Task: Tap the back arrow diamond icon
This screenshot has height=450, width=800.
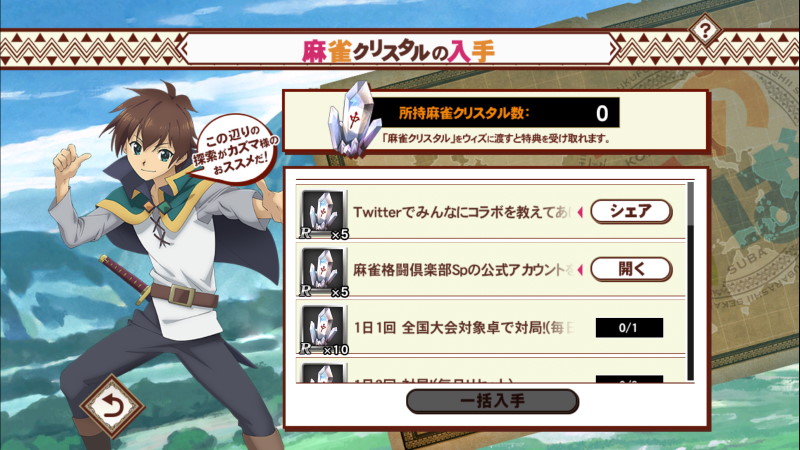Action: click(x=112, y=407)
